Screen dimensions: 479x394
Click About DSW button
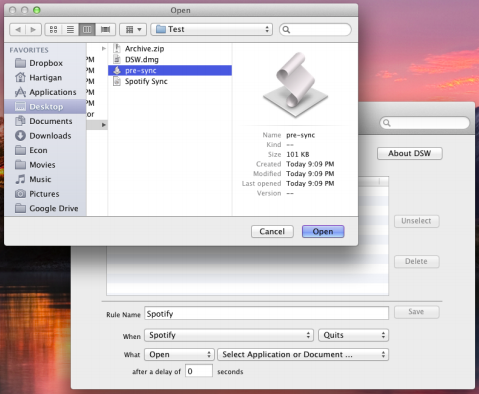(x=410, y=153)
